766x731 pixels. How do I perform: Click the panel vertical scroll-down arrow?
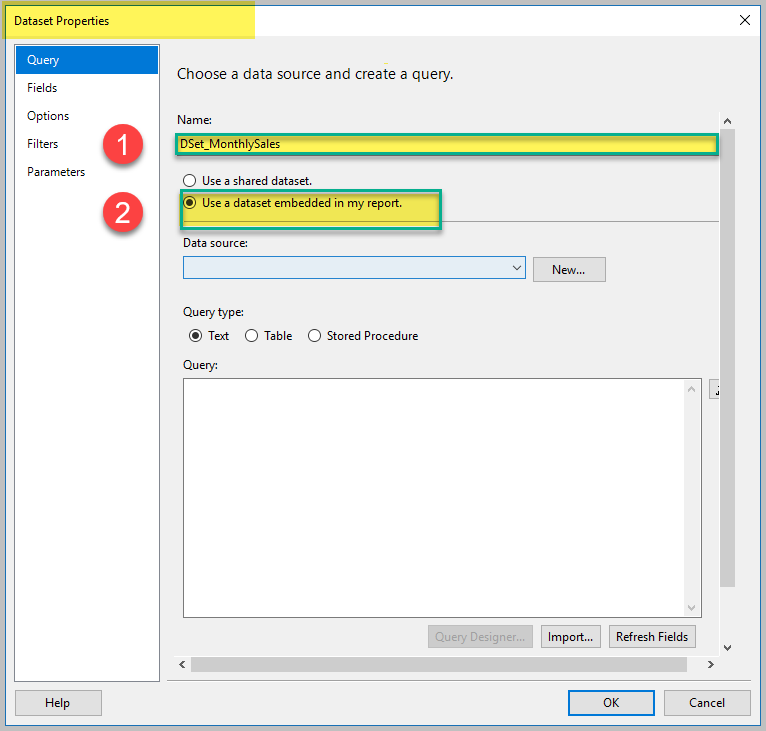pos(727,648)
